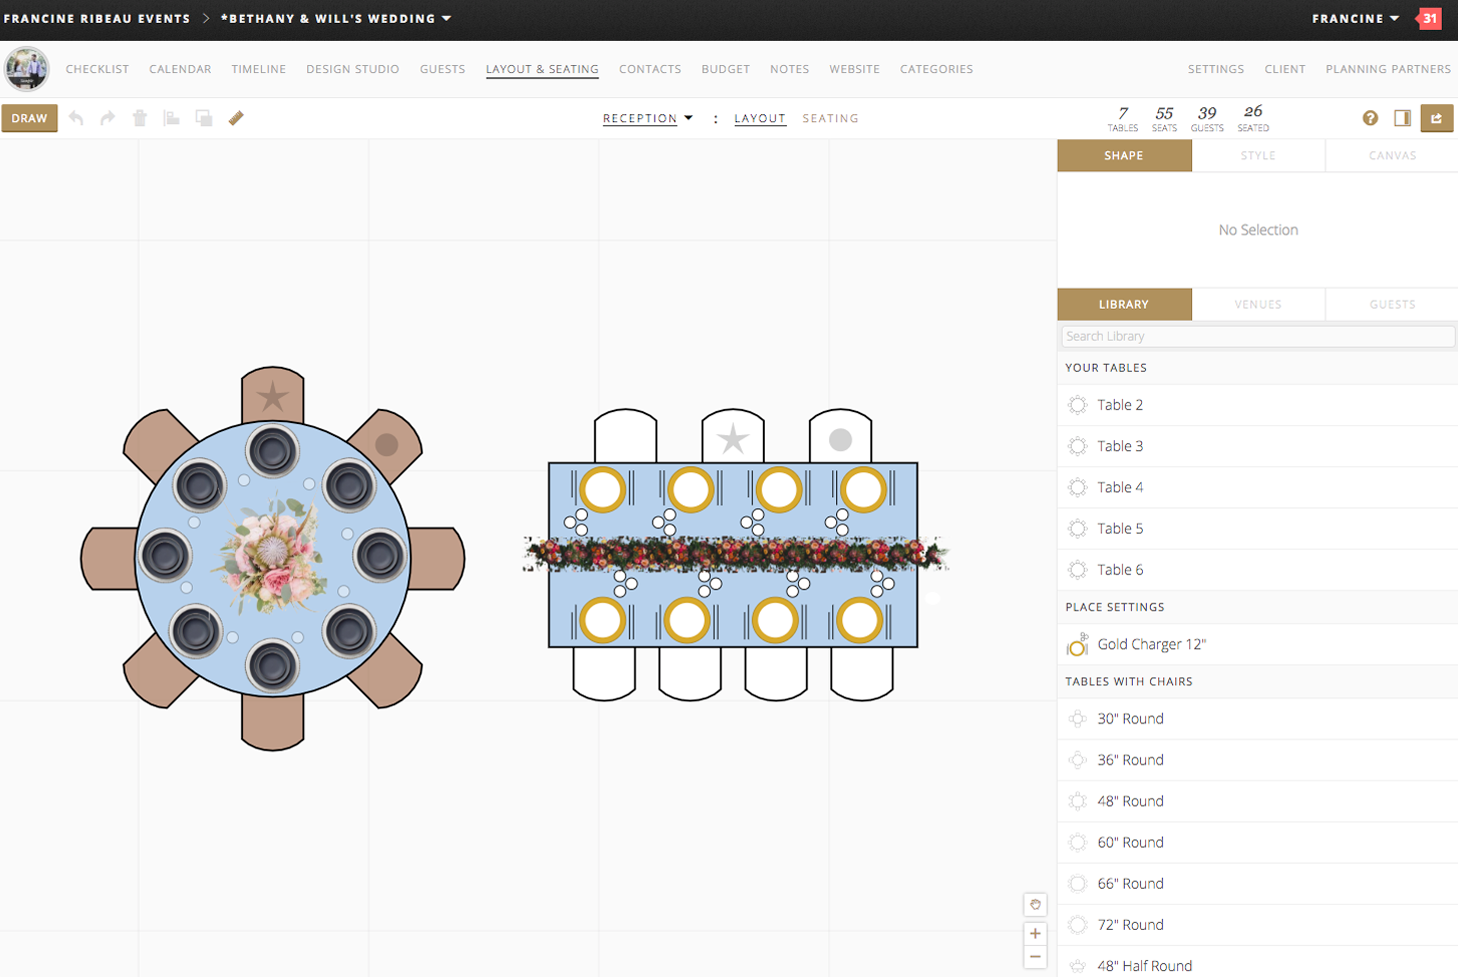Open the help question mark icon

click(x=1369, y=118)
